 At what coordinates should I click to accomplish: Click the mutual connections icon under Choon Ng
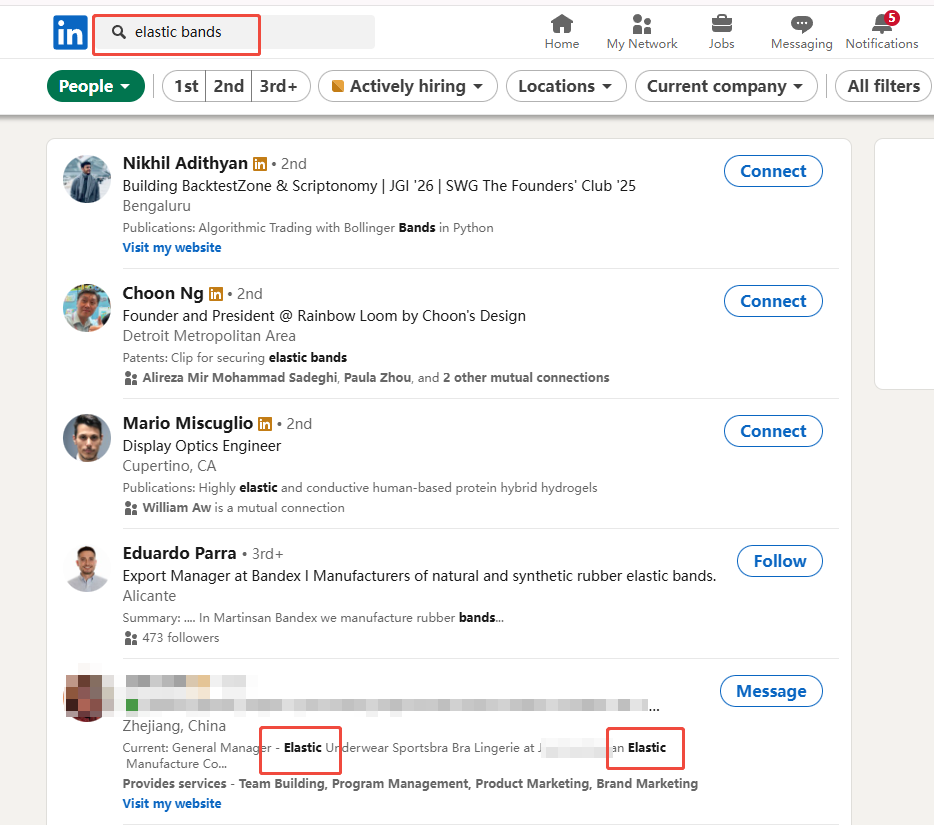coord(131,377)
